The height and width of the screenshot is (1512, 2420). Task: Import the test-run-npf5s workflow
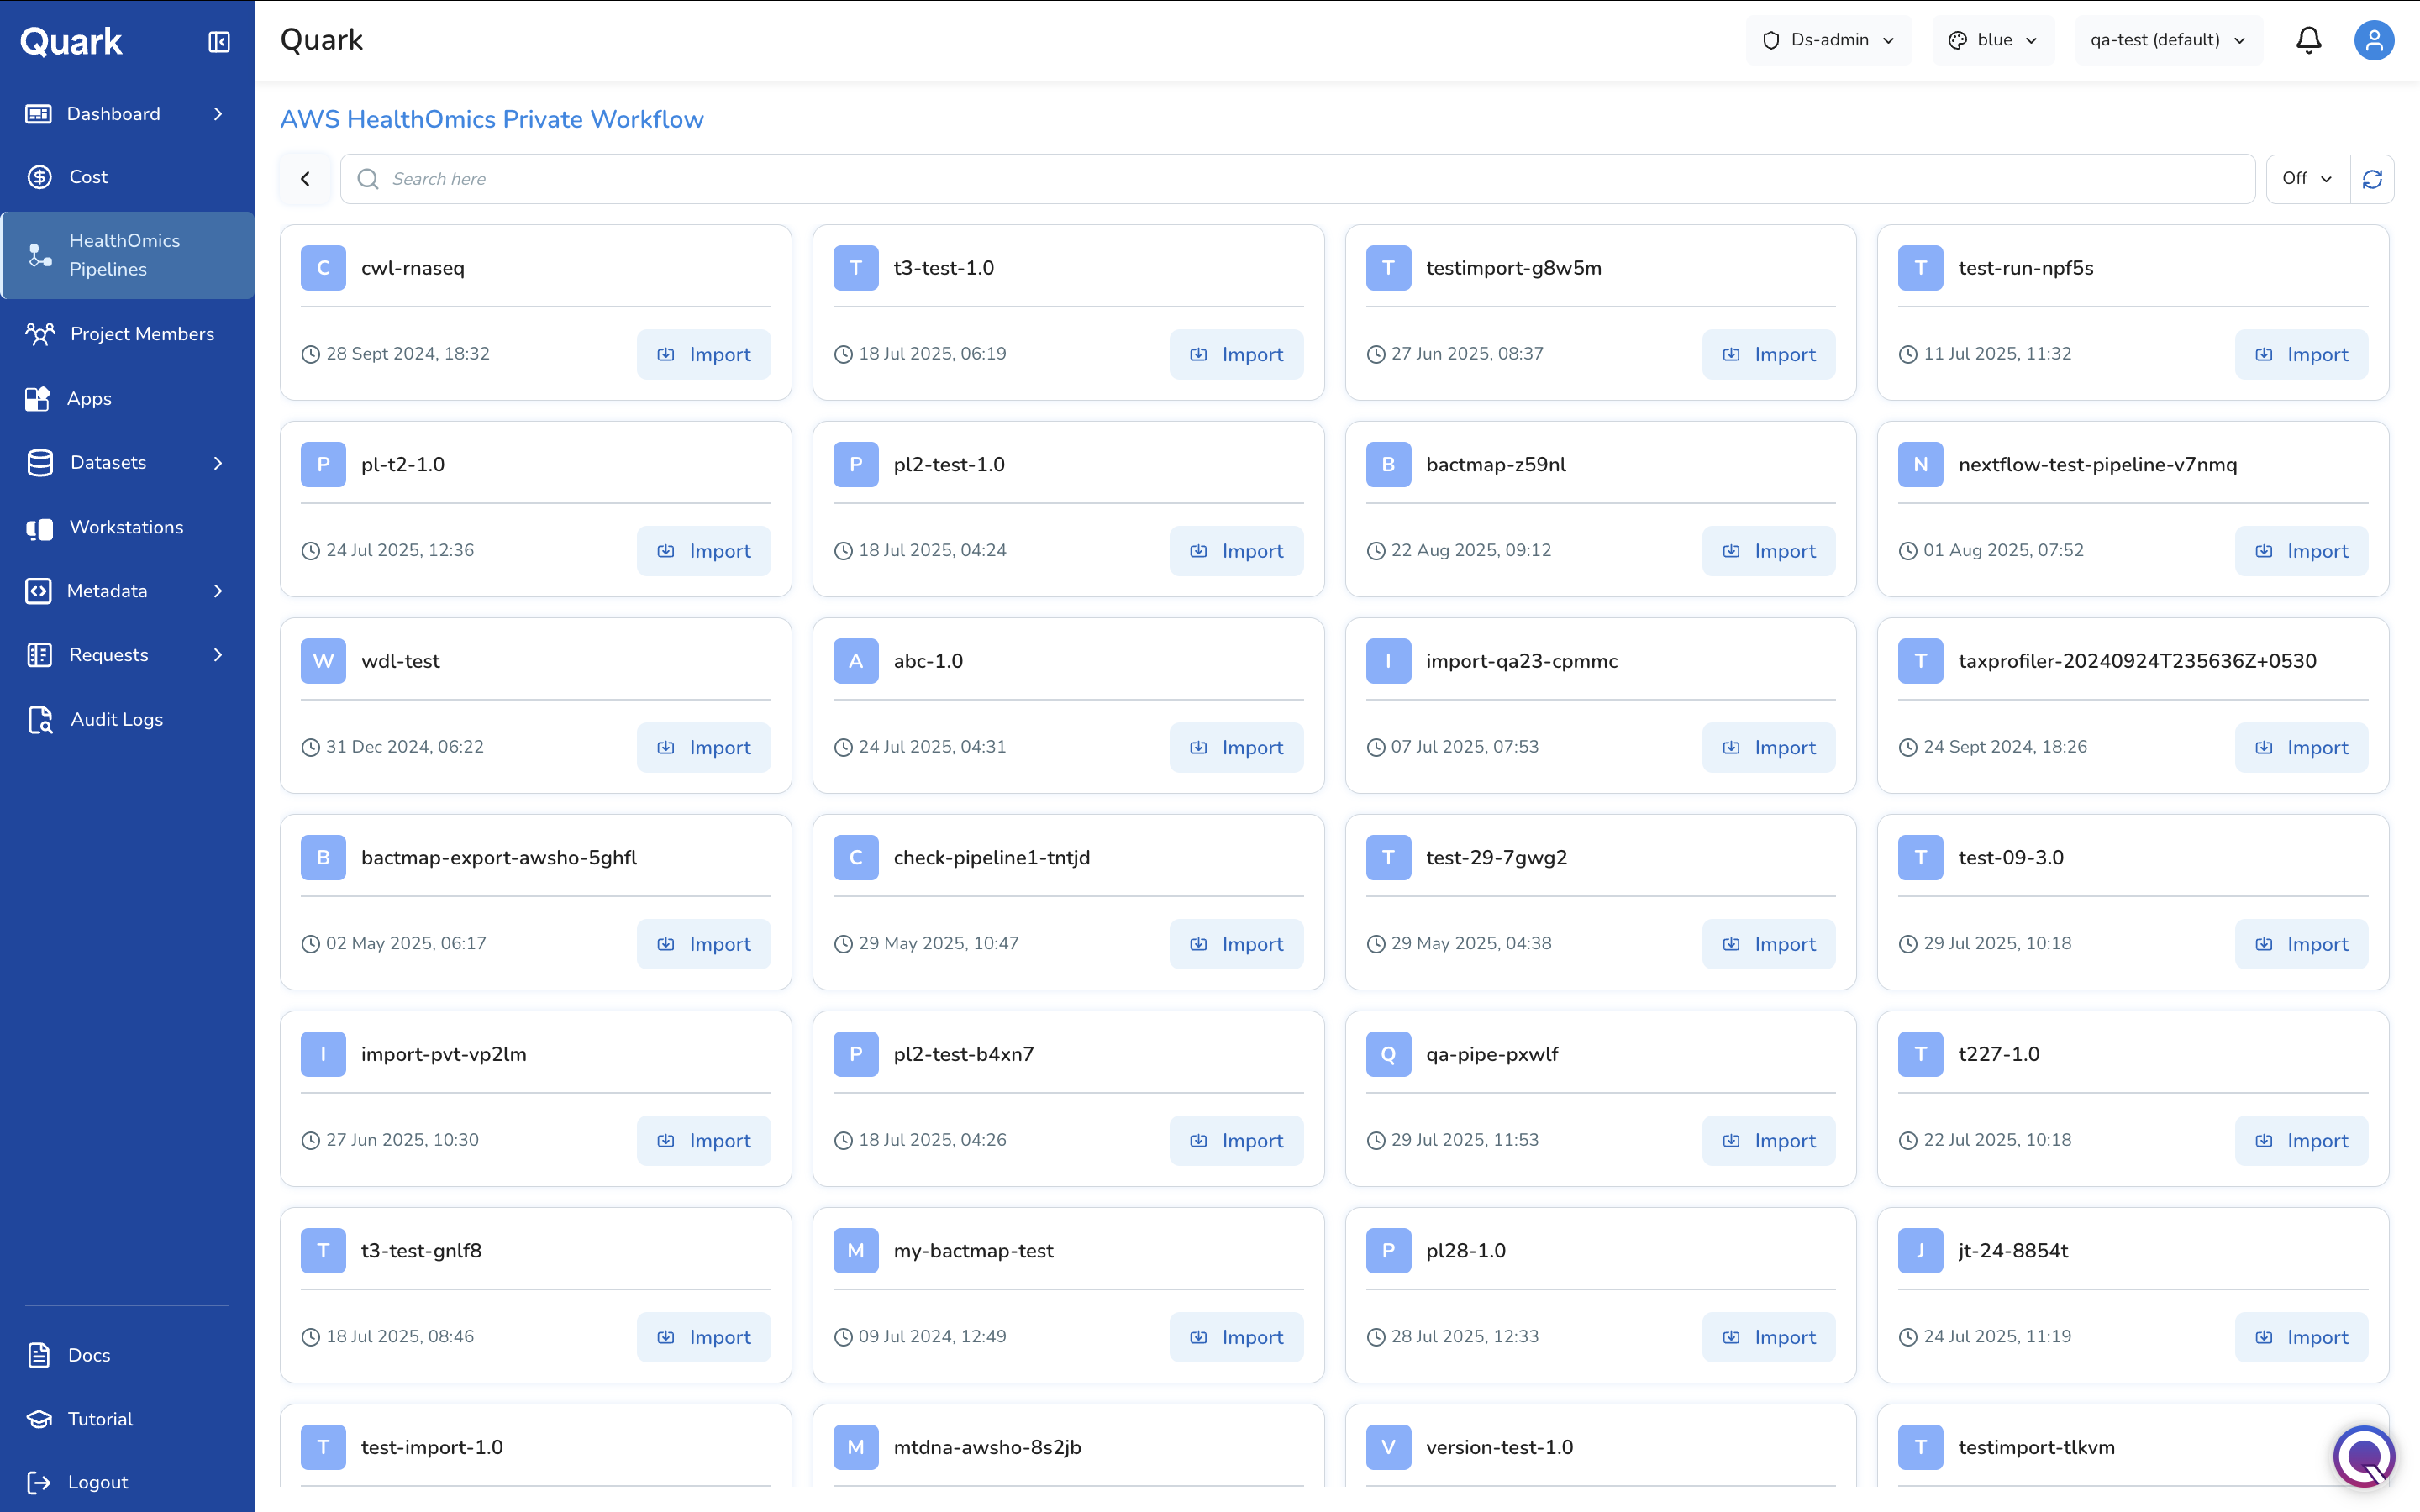click(2301, 354)
